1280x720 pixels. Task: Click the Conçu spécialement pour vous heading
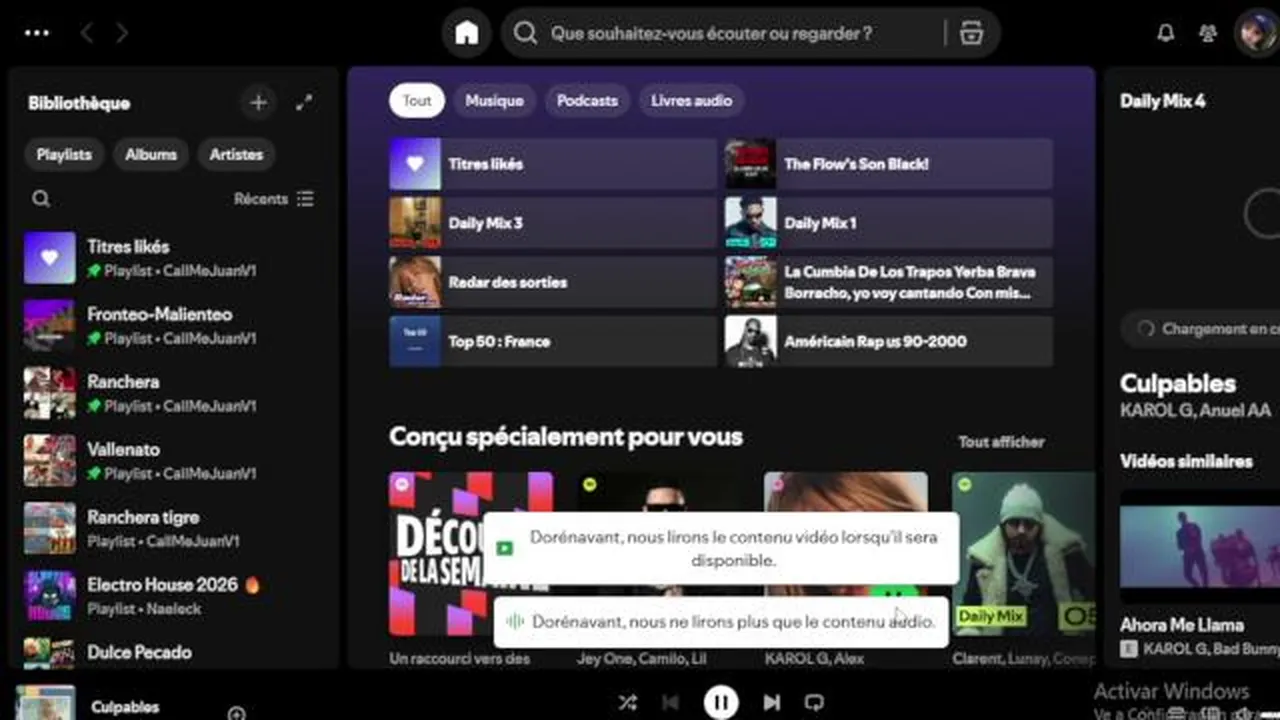pos(566,437)
